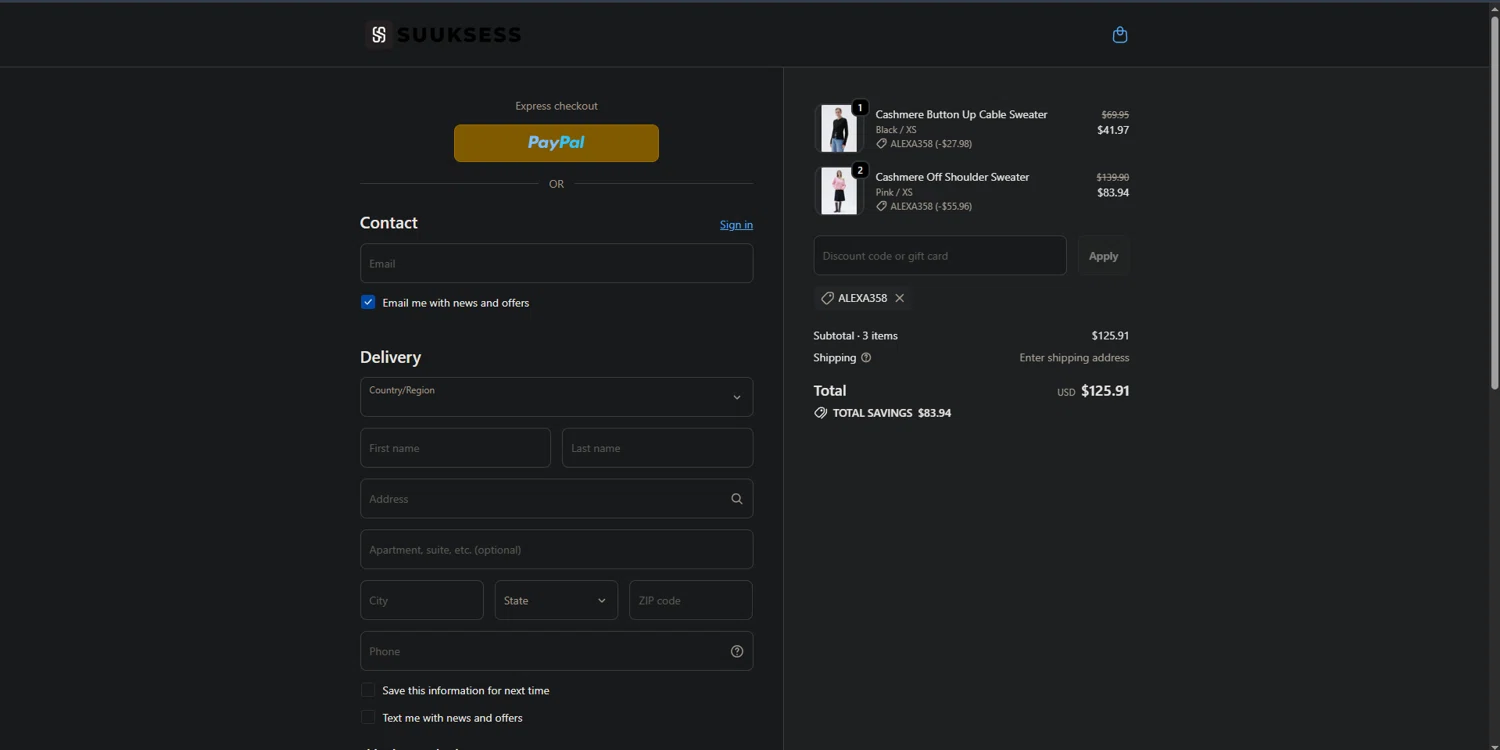Click the Black / XS variant text
Viewport: 1500px width, 750px height.
896,130
